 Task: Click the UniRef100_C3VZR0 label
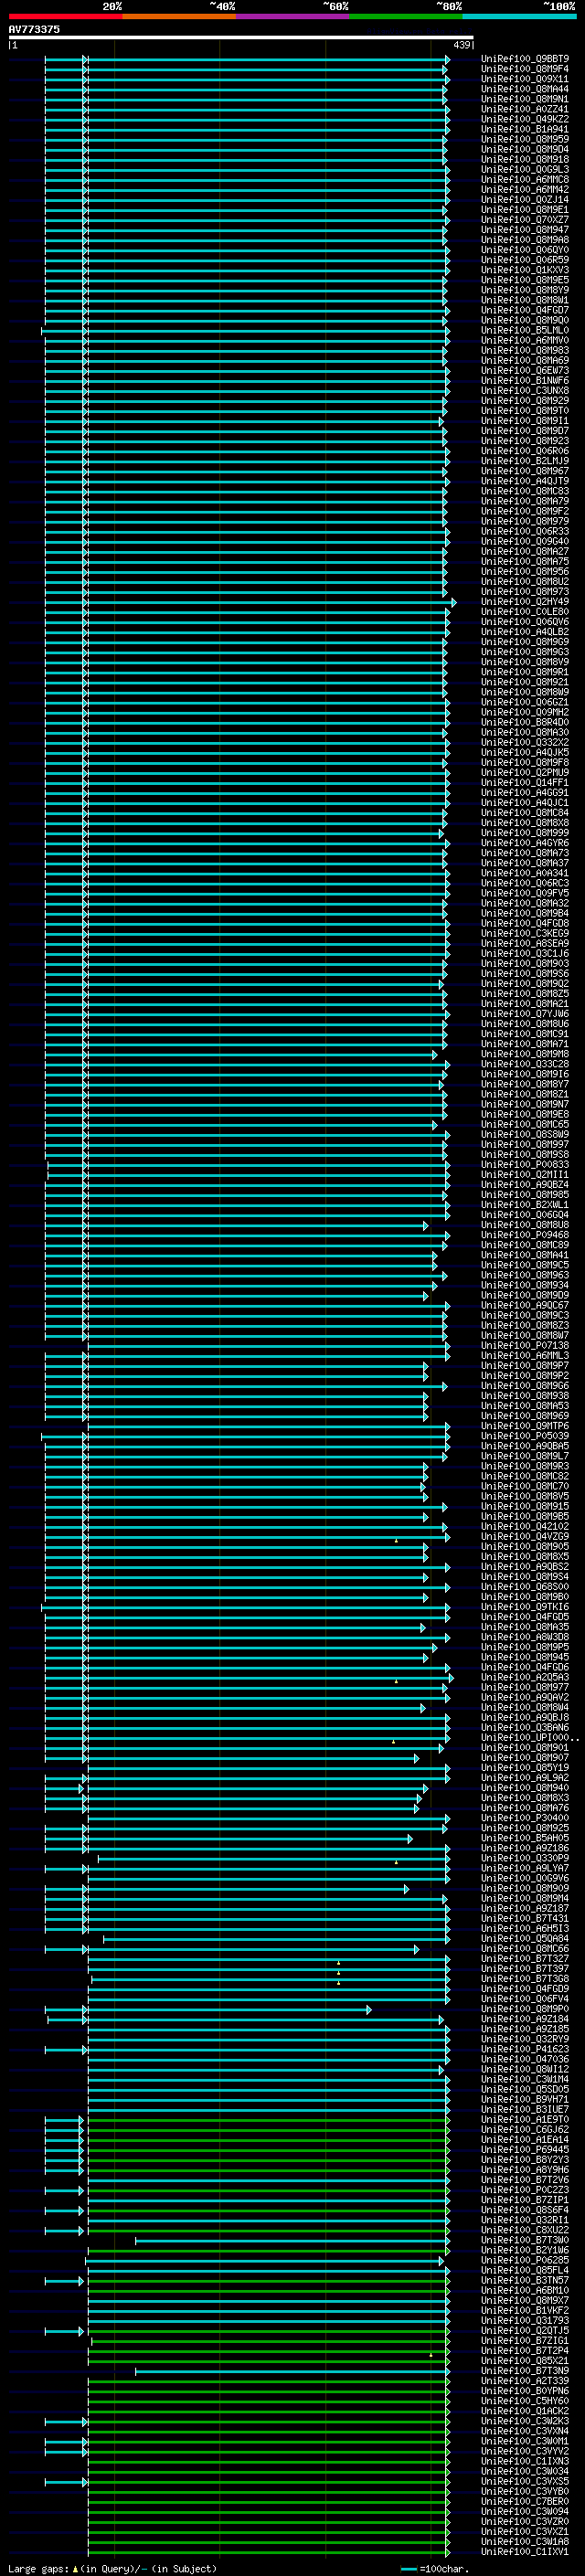click(525, 2522)
